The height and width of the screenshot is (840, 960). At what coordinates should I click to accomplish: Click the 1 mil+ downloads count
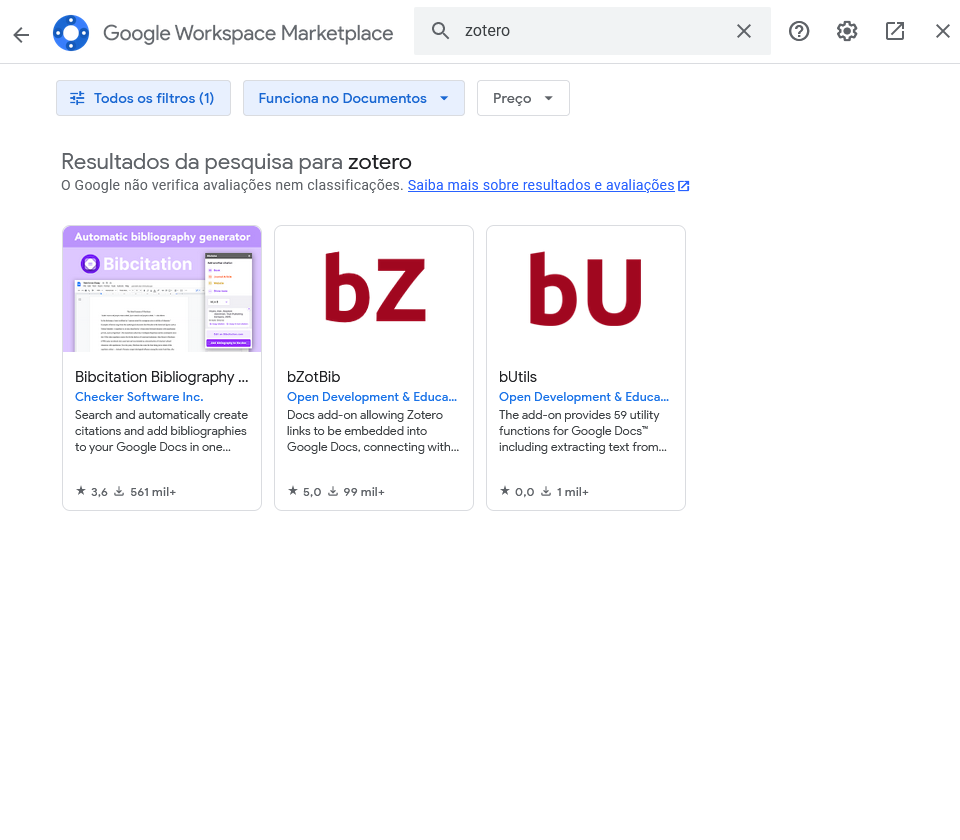click(x=564, y=492)
